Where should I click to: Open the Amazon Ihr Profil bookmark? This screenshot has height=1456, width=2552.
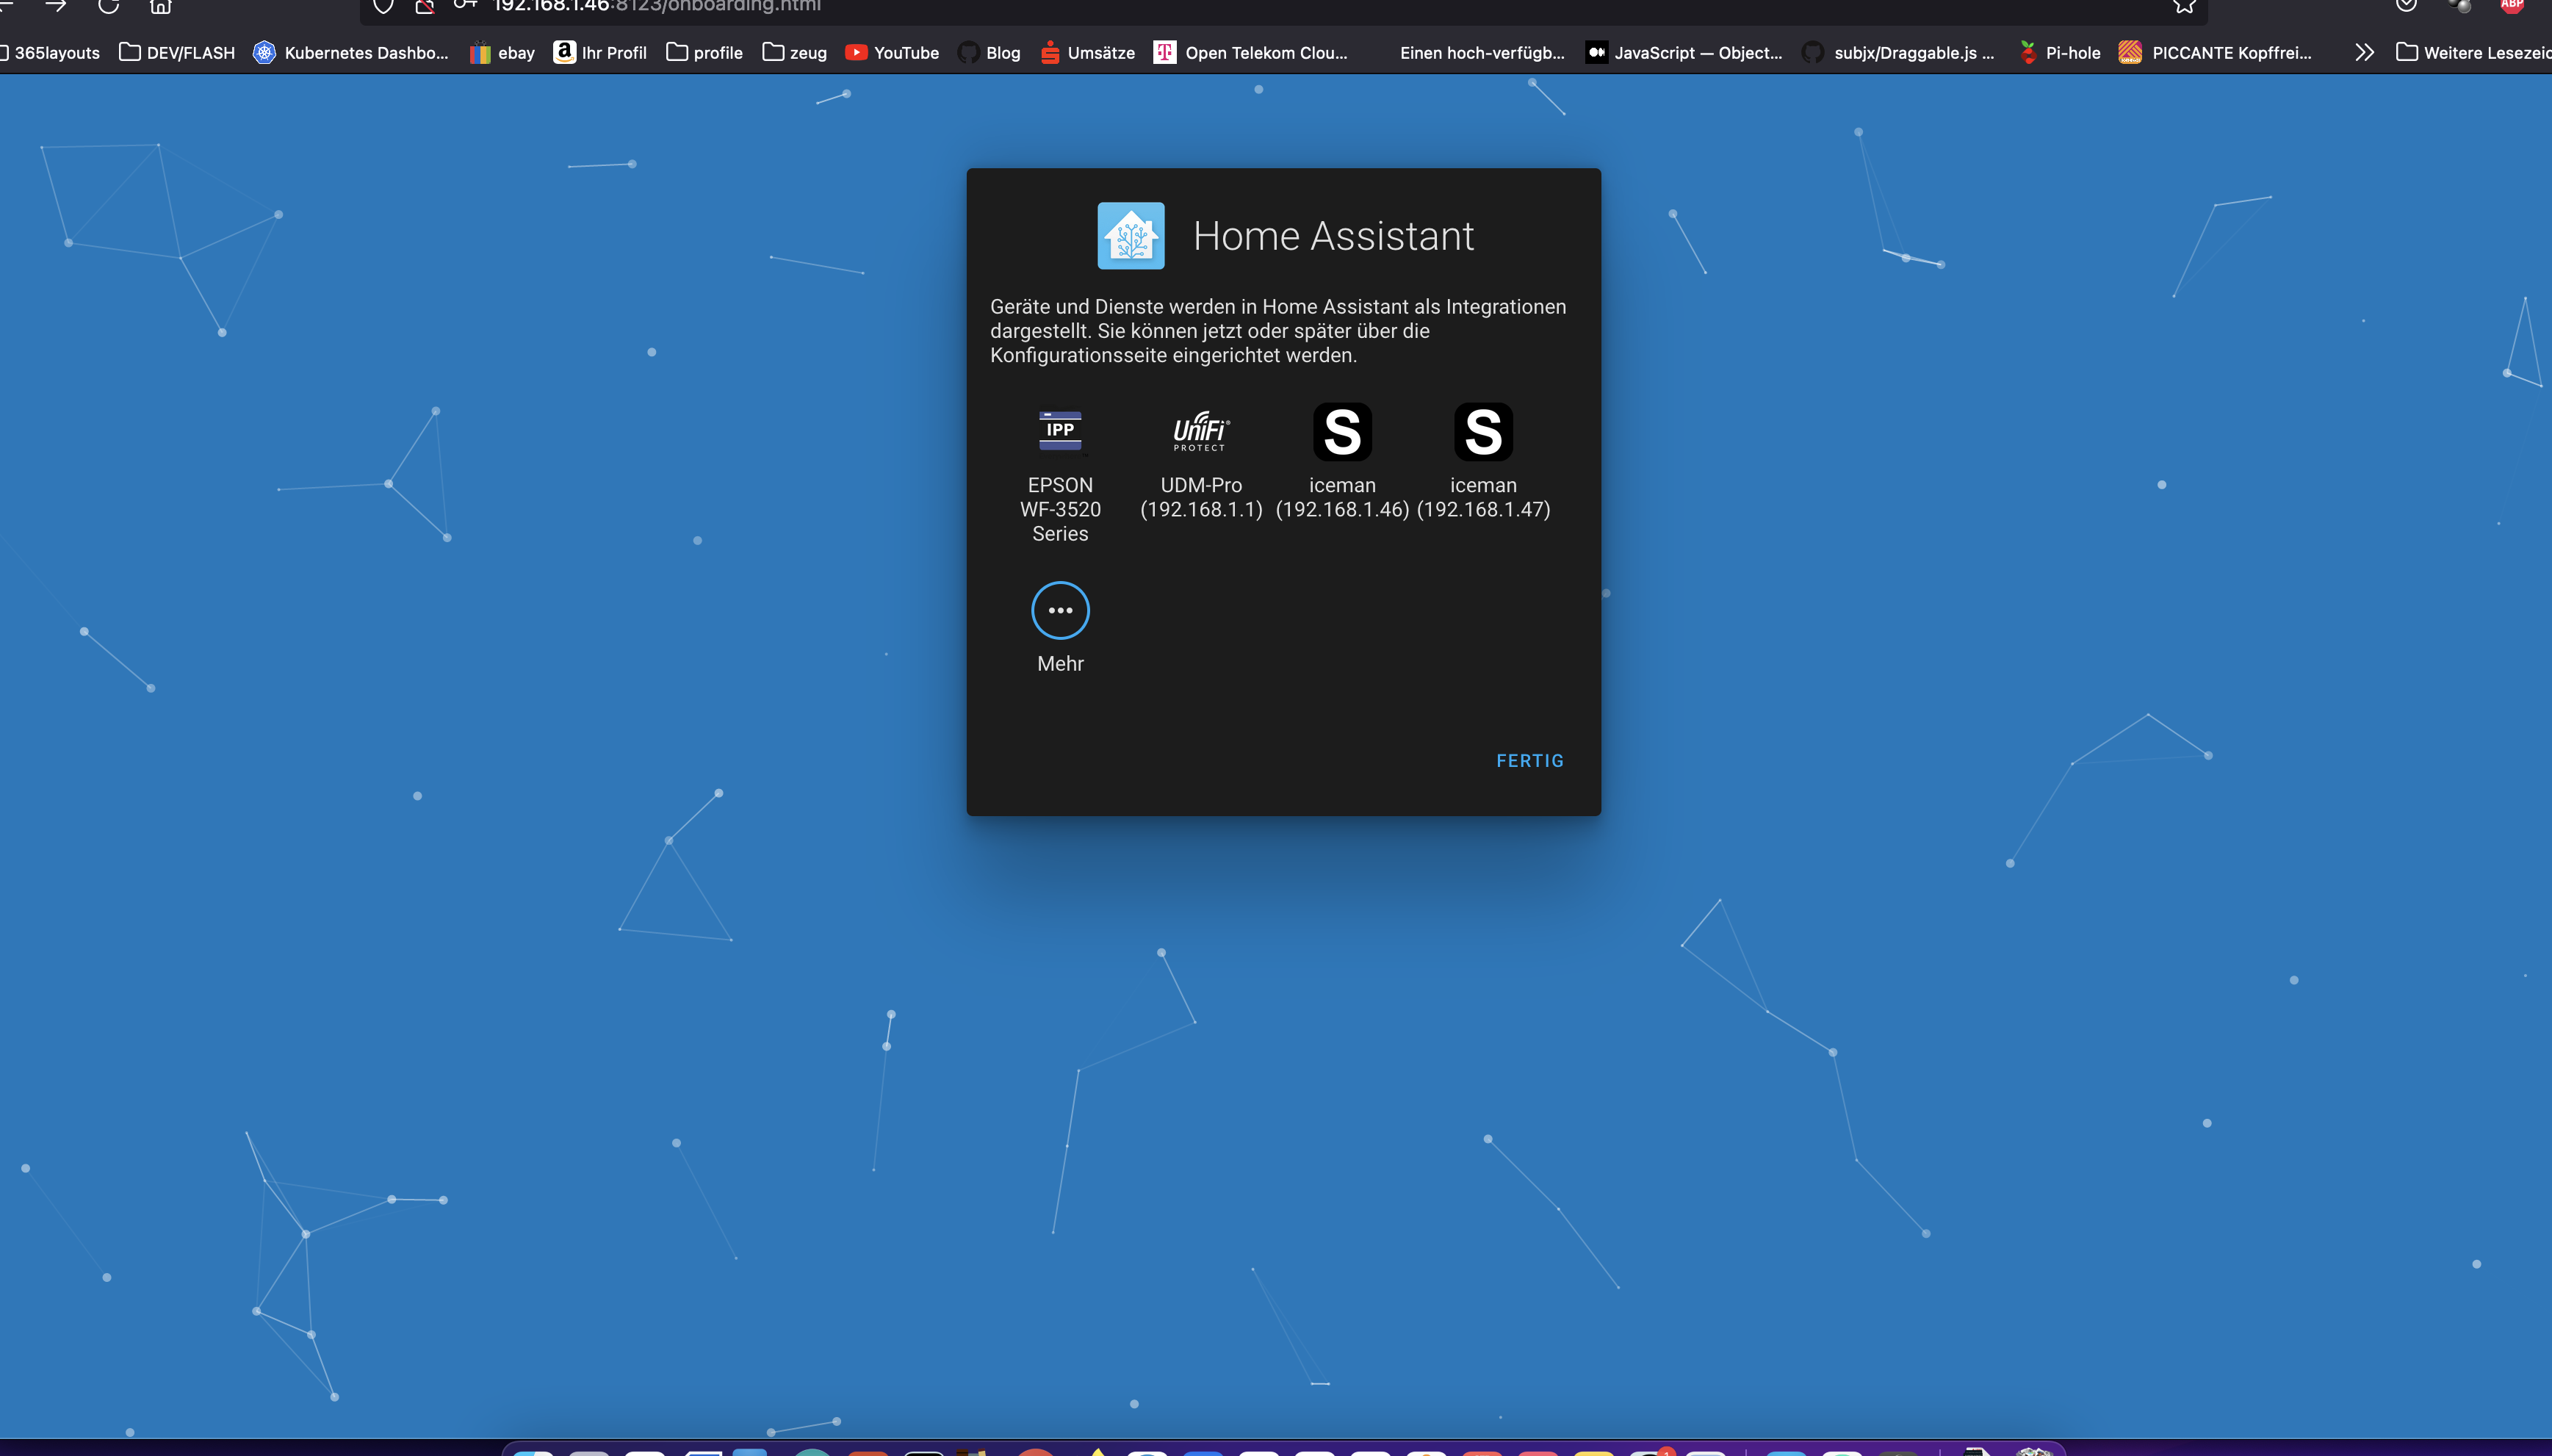(600, 53)
